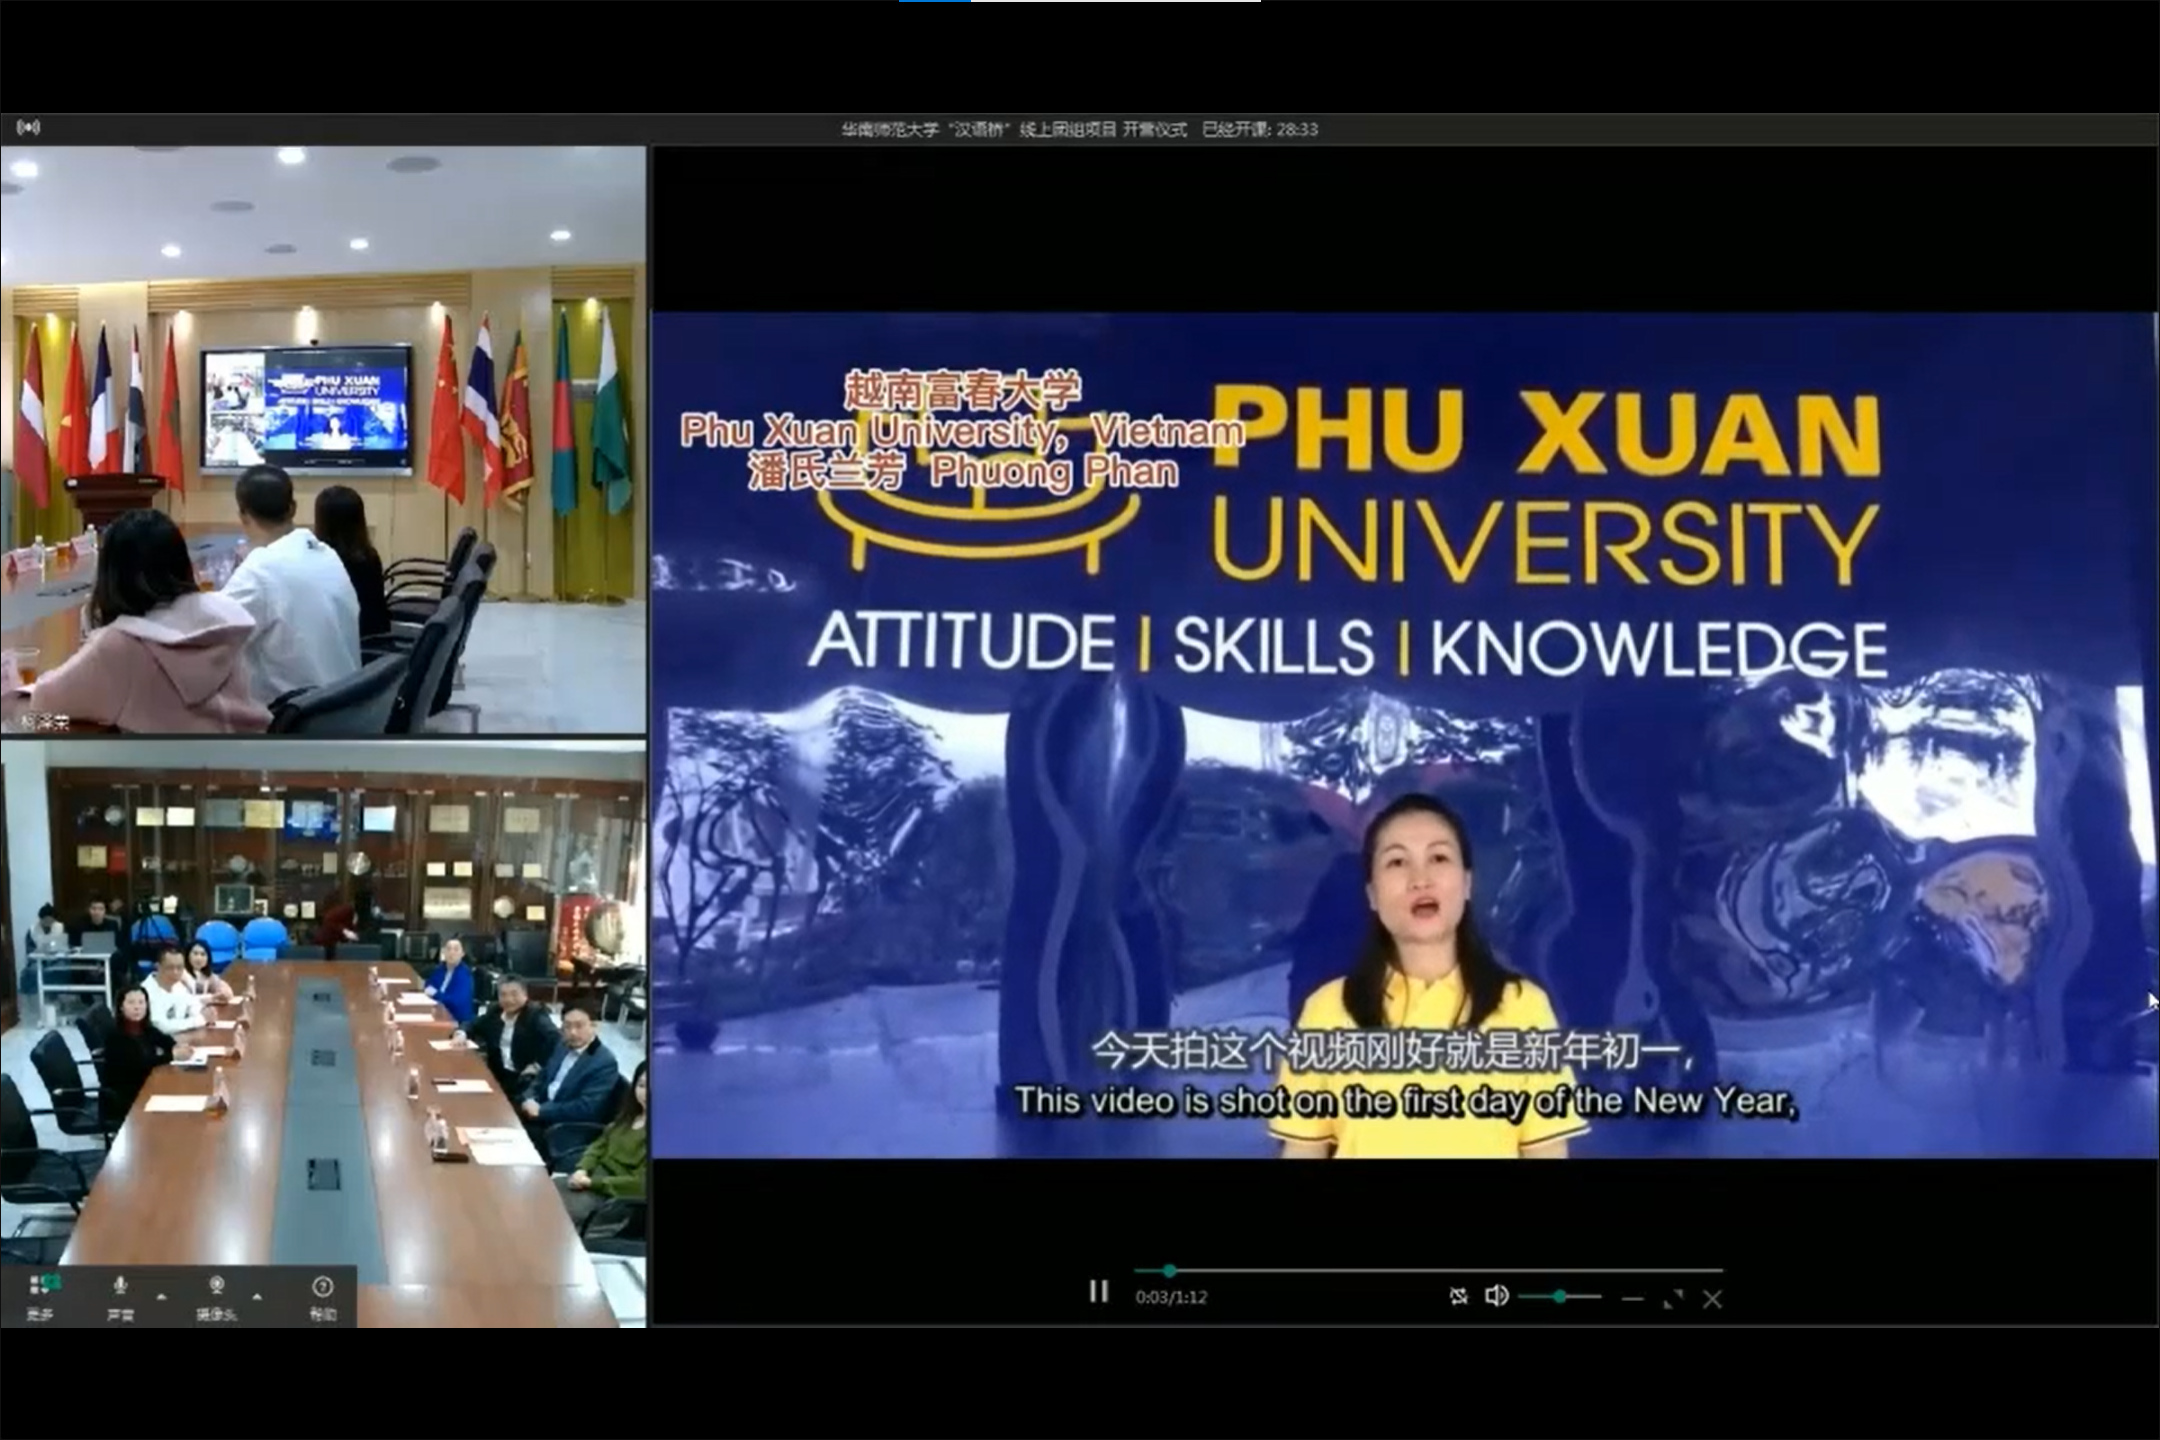
Task: Close the video player
Action: pyautogui.click(x=1712, y=1299)
